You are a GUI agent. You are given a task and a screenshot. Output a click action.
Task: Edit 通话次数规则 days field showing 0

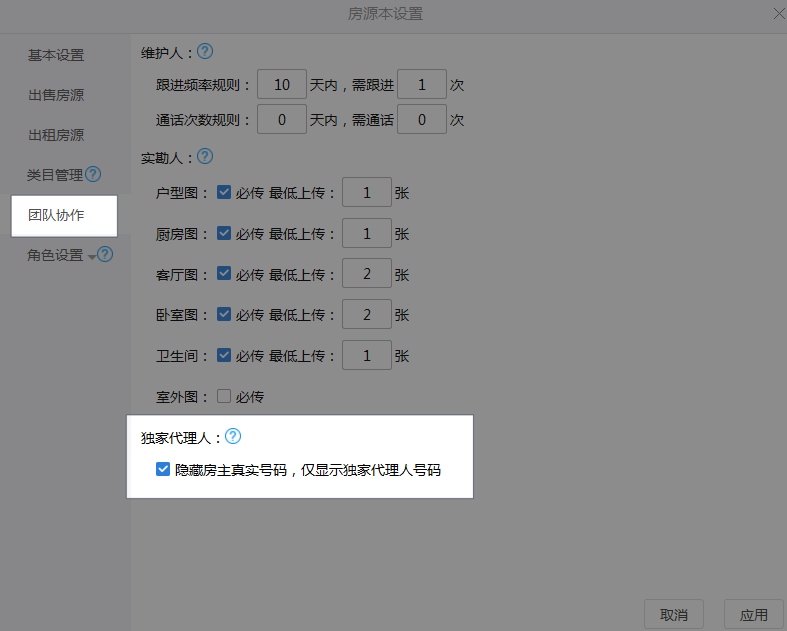coord(282,119)
